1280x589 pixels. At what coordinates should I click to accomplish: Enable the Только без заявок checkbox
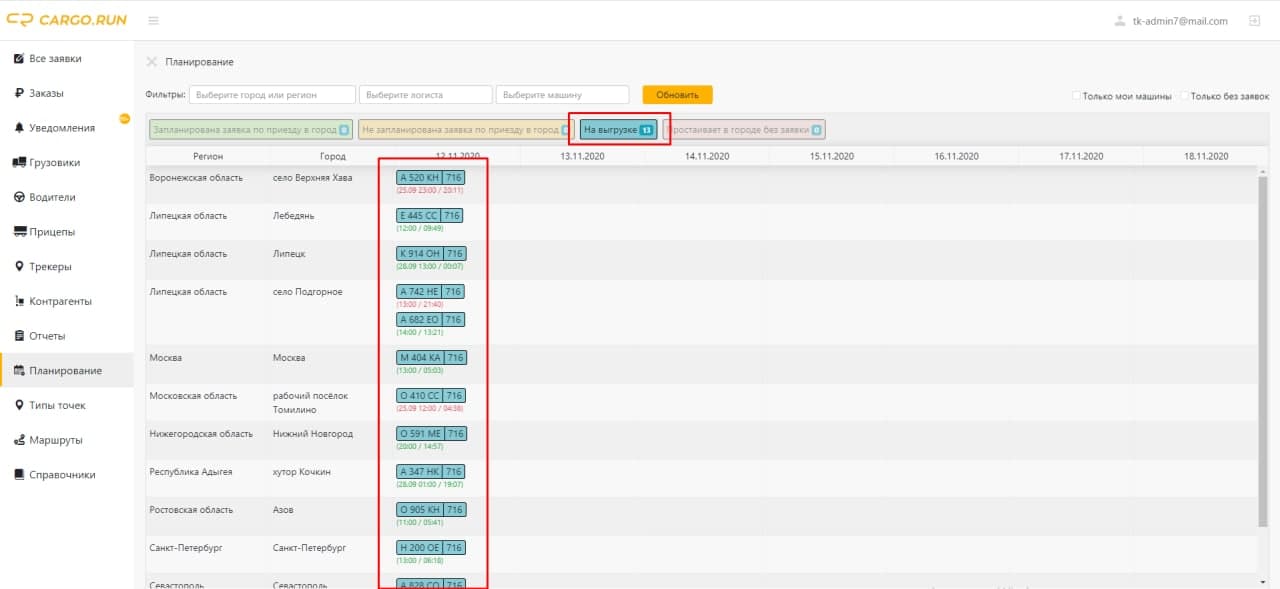click(x=1184, y=96)
